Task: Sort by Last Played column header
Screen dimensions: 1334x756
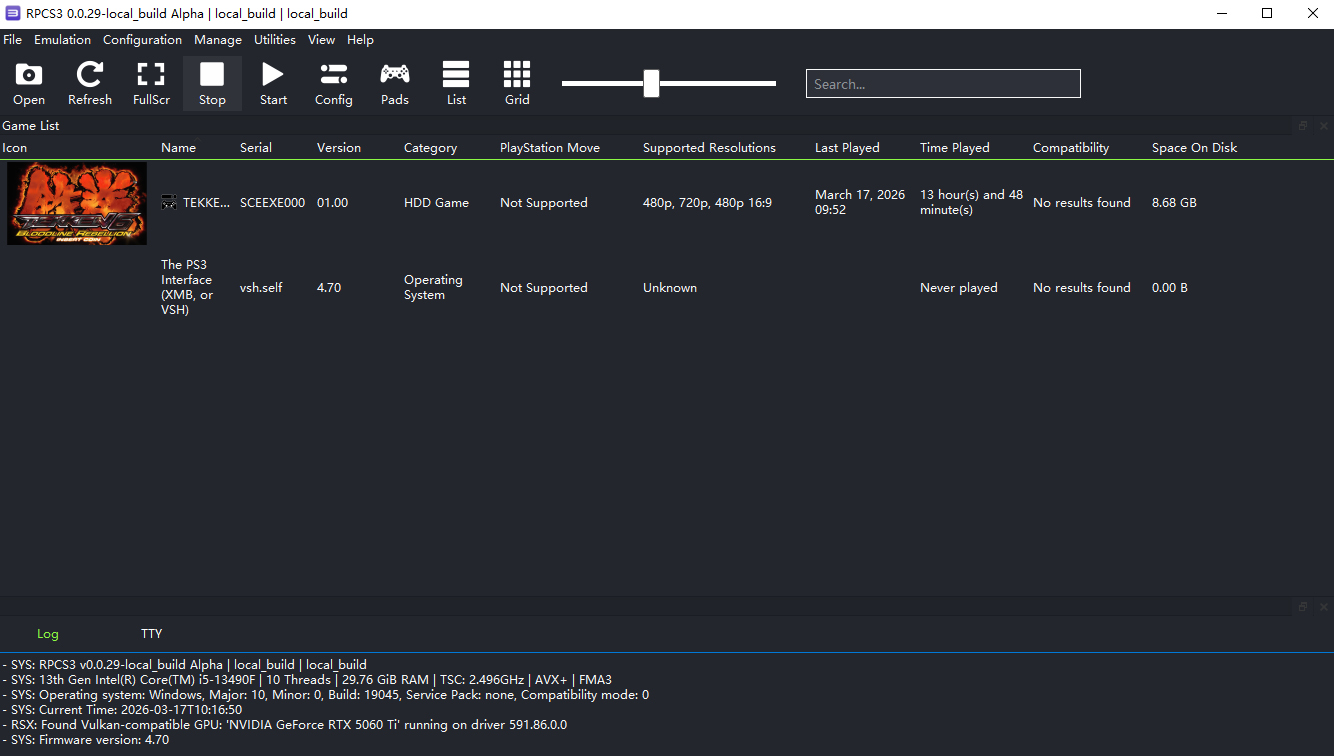Action: [847, 148]
